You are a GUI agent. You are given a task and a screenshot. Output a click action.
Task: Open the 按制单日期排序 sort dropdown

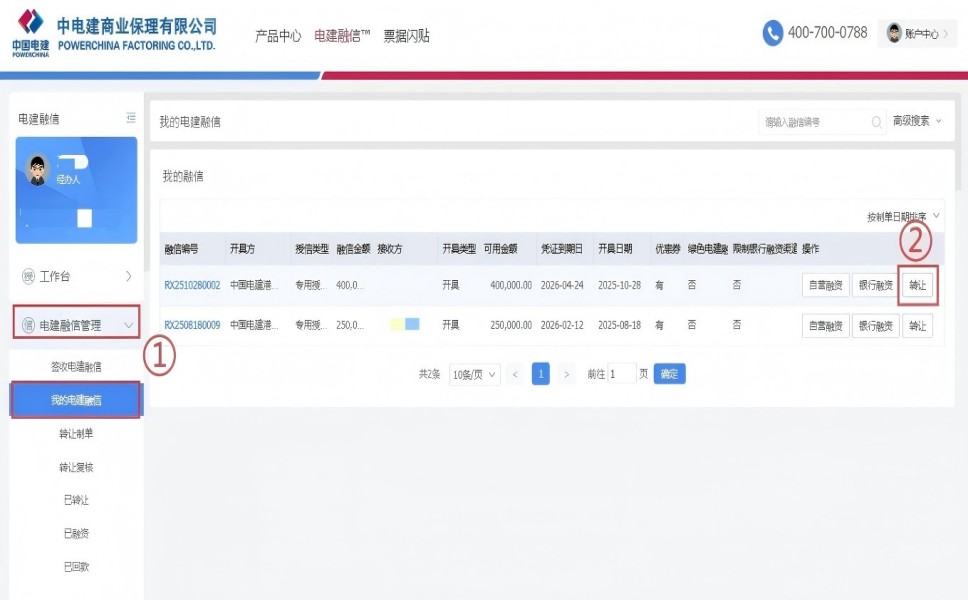coord(903,216)
